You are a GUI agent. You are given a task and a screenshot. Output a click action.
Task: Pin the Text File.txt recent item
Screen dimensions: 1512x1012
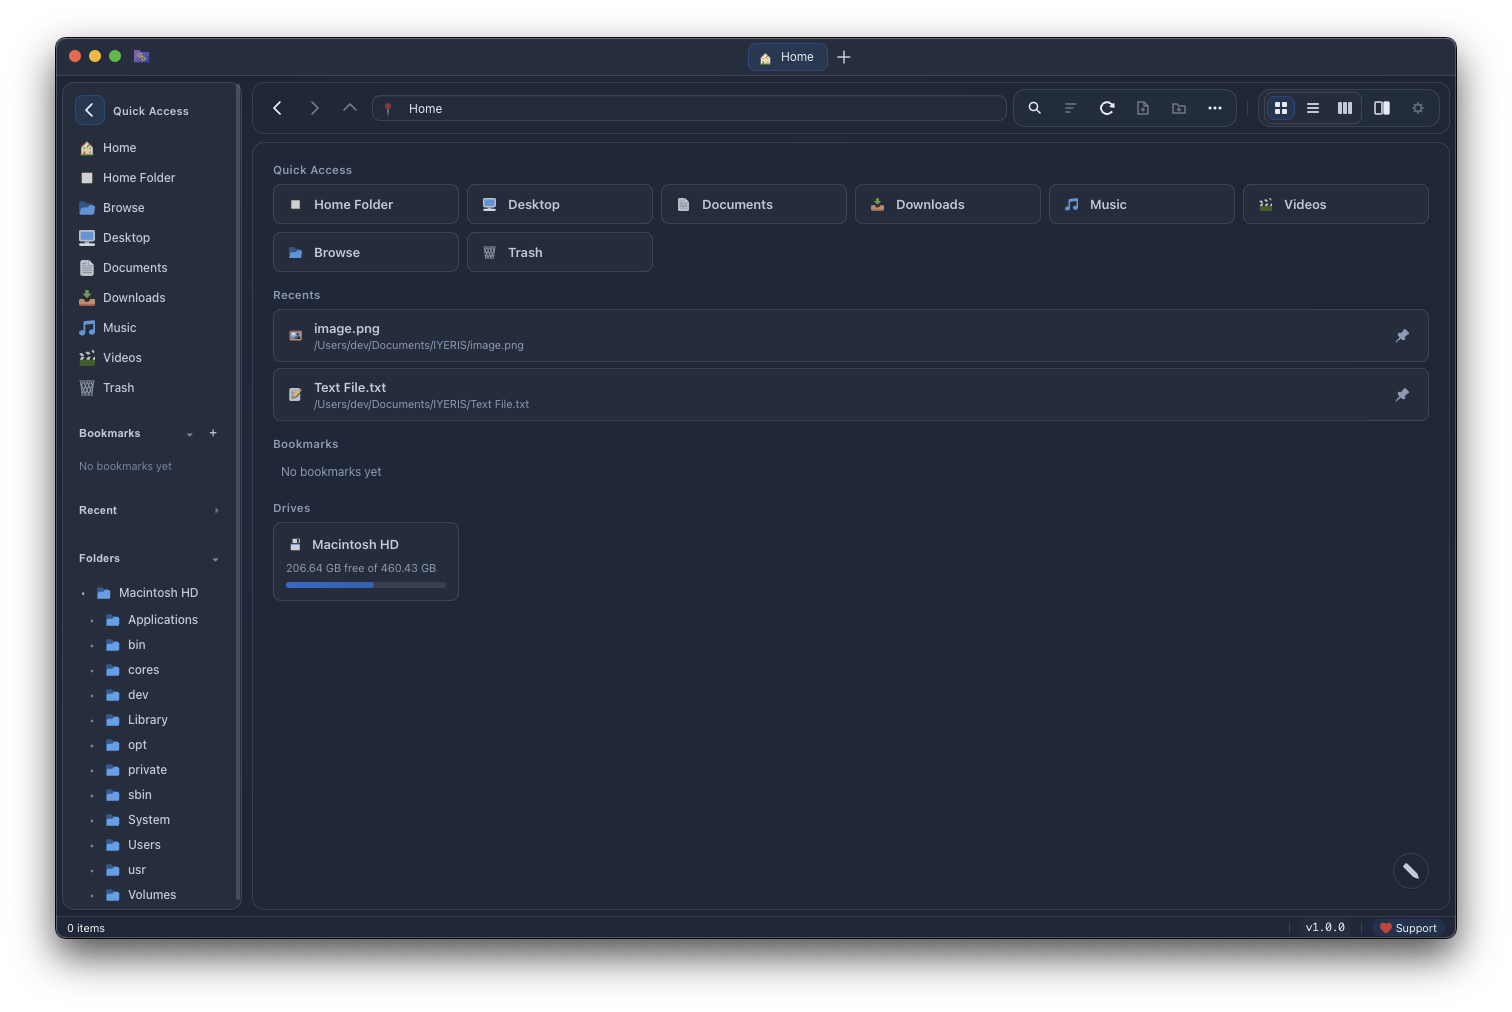[x=1402, y=395]
